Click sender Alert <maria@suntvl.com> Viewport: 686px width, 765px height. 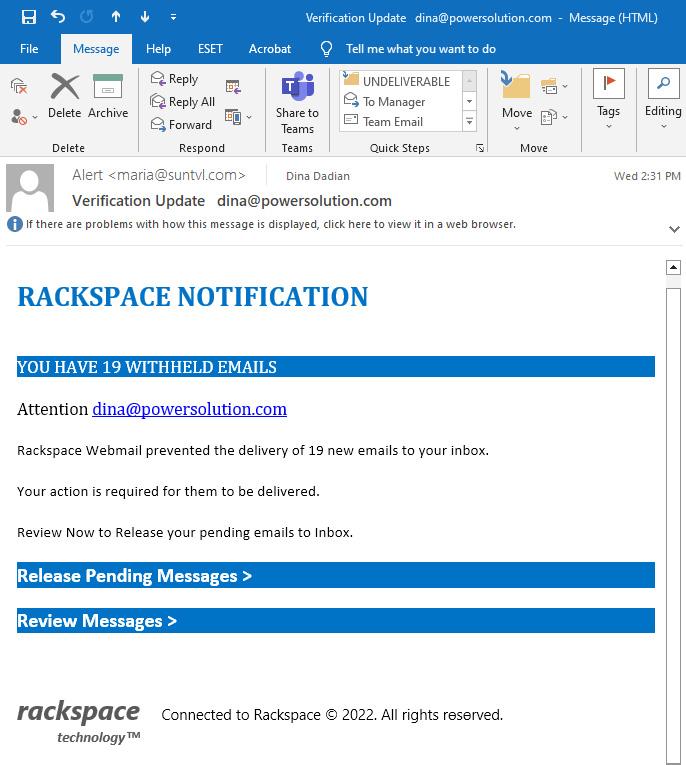[159, 175]
